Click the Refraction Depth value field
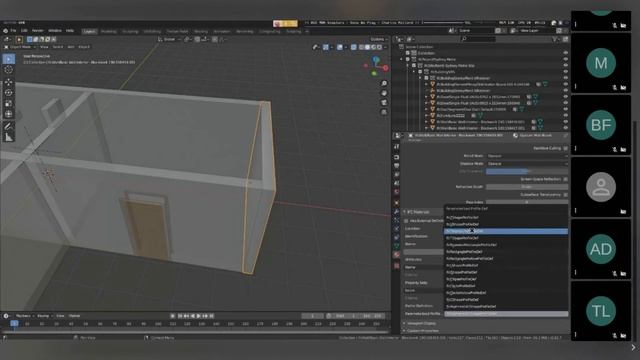 pos(527,187)
